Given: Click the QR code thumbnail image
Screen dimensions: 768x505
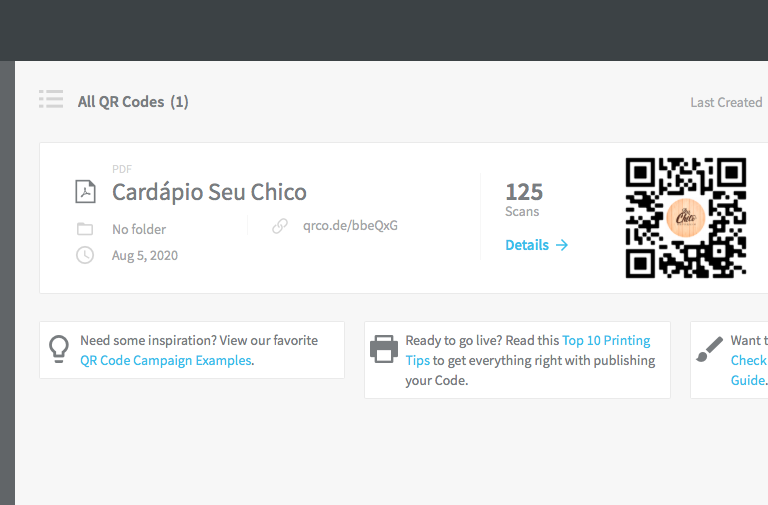Looking at the screenshot, I should click(x=686, y=218).
